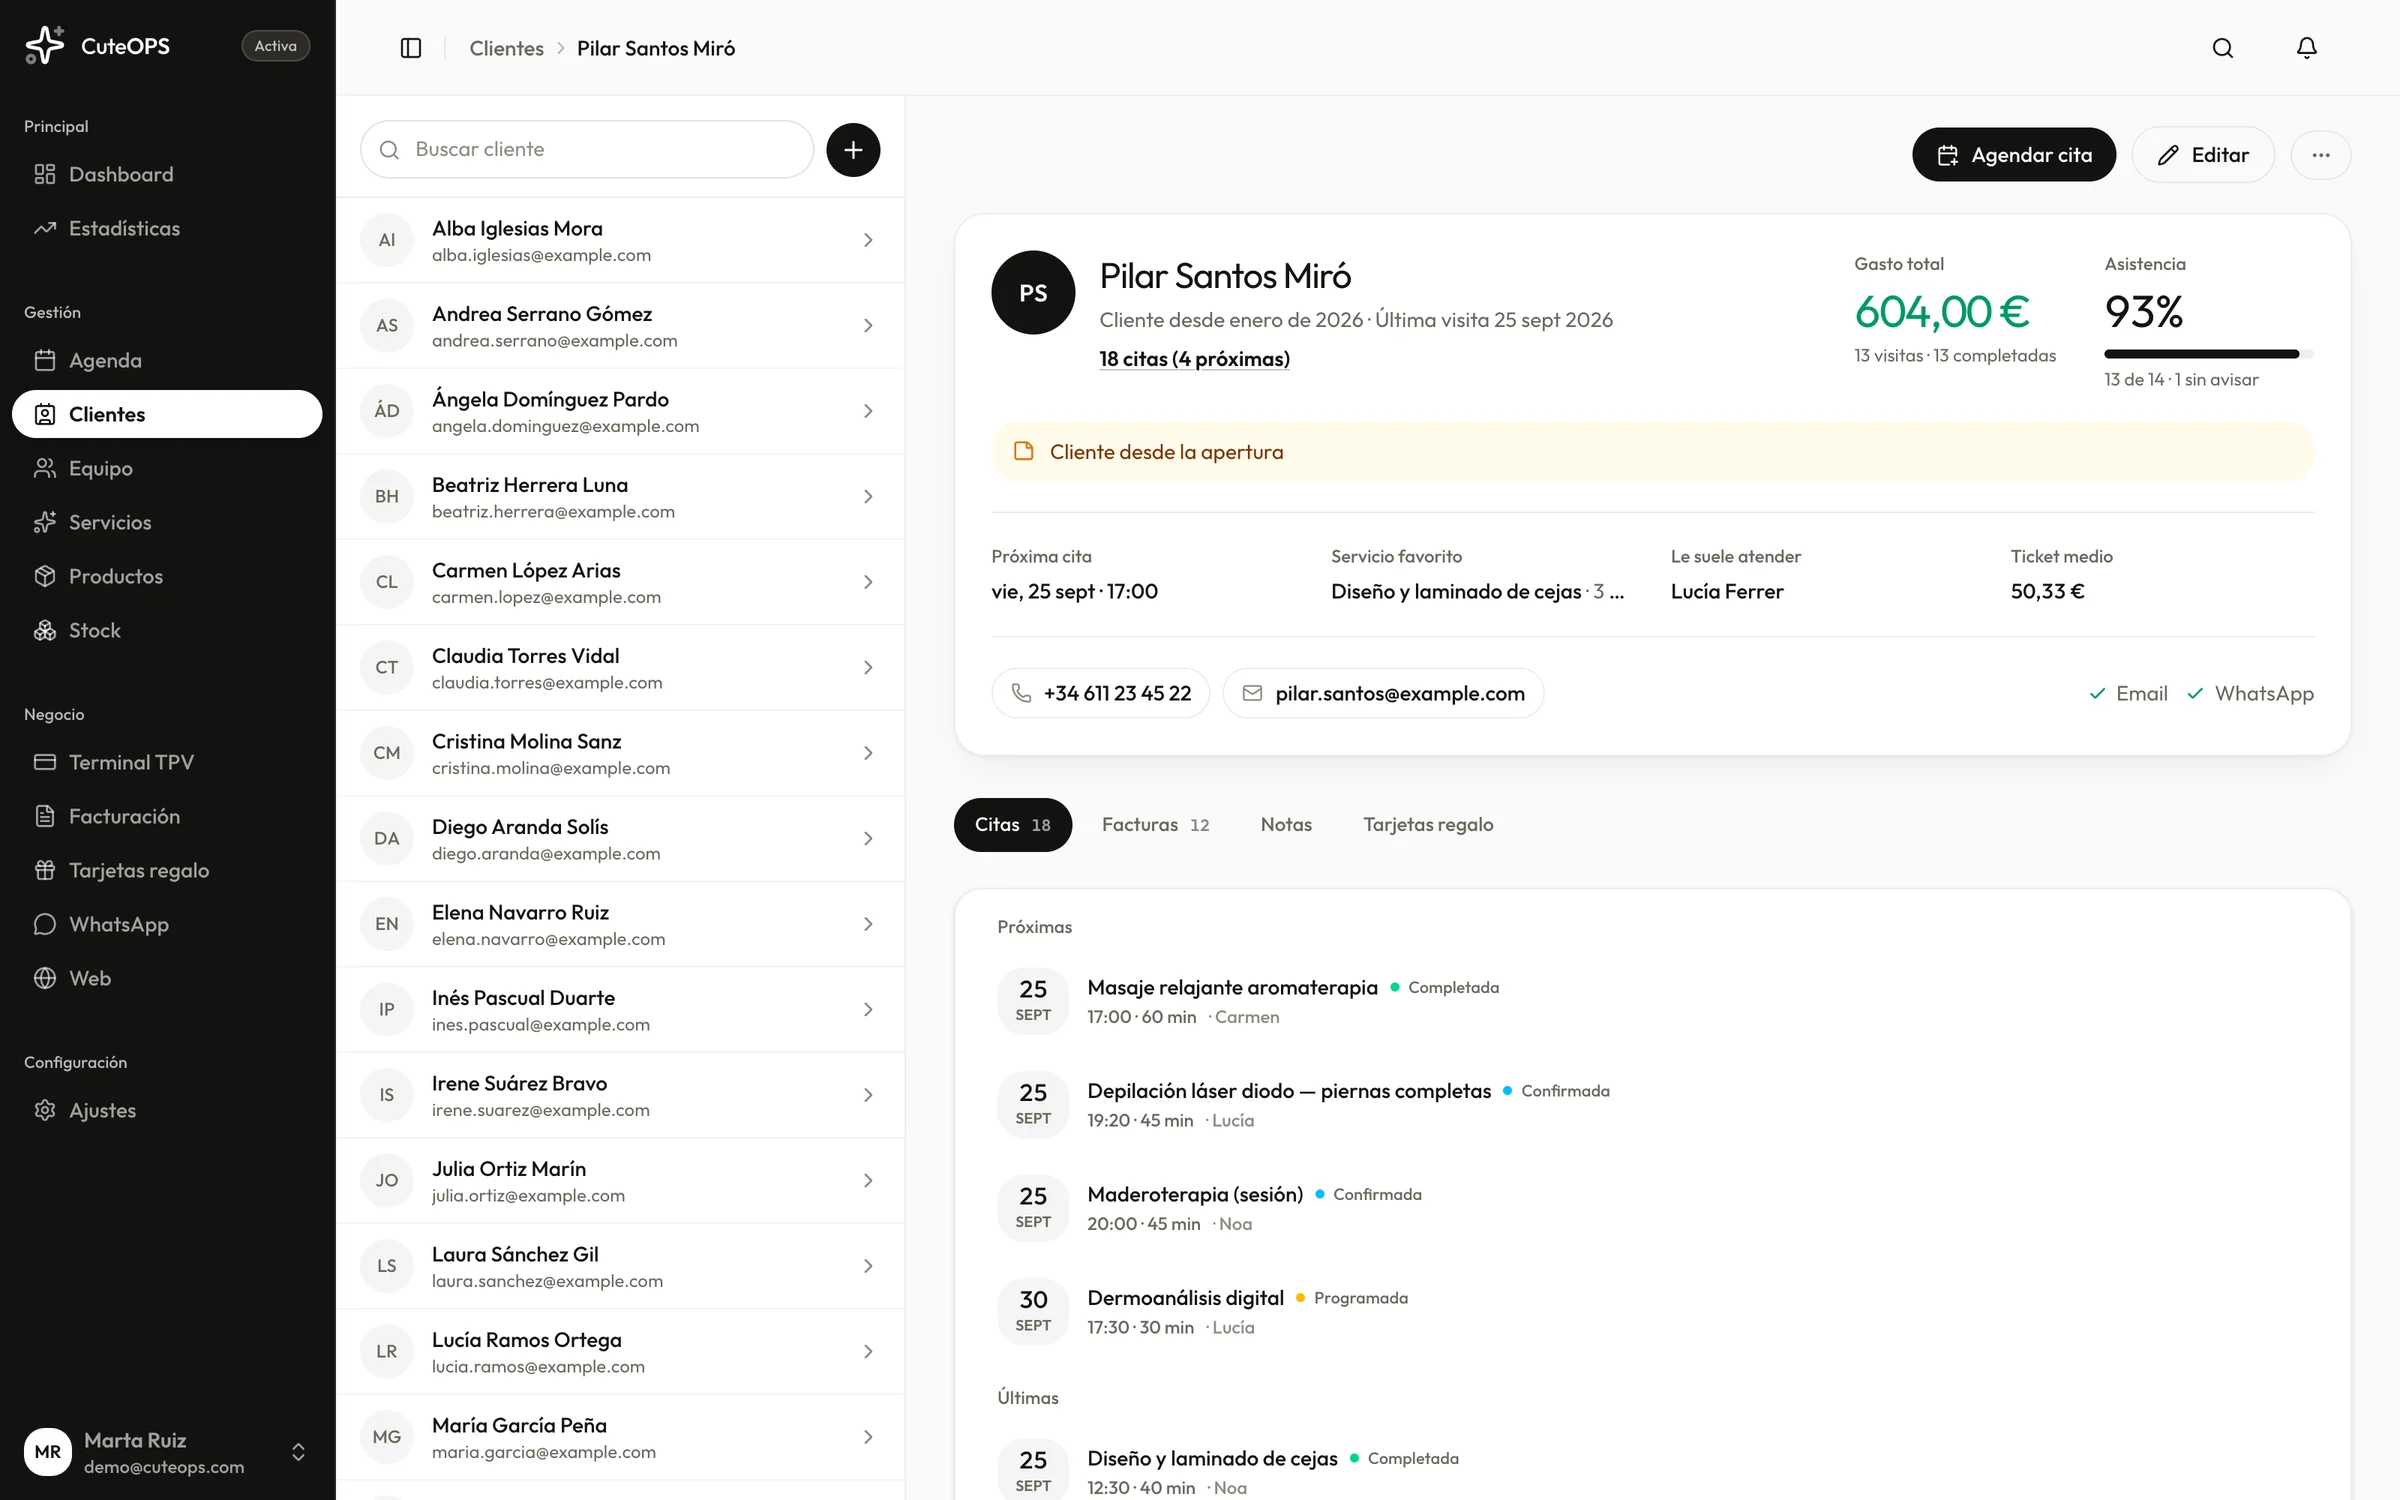Open WhatsApp in the sidebar
The image size is (2400, 1500).
167,924
